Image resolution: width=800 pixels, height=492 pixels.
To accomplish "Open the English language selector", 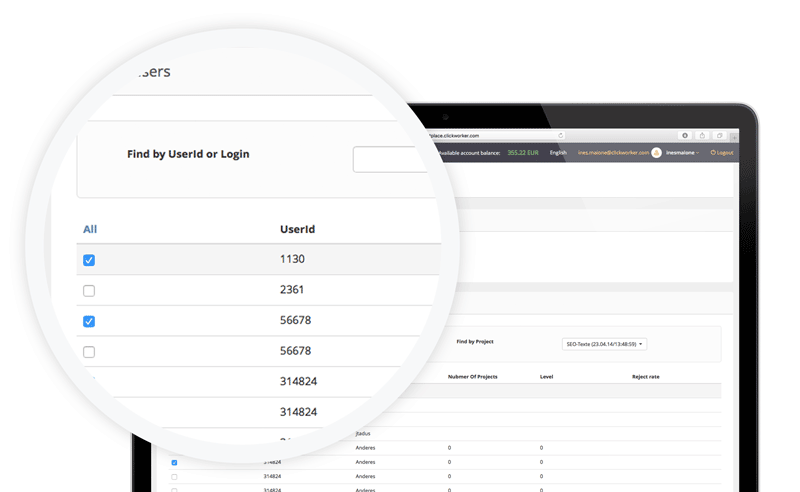I will pyautogui.click(x=558, y=153).
